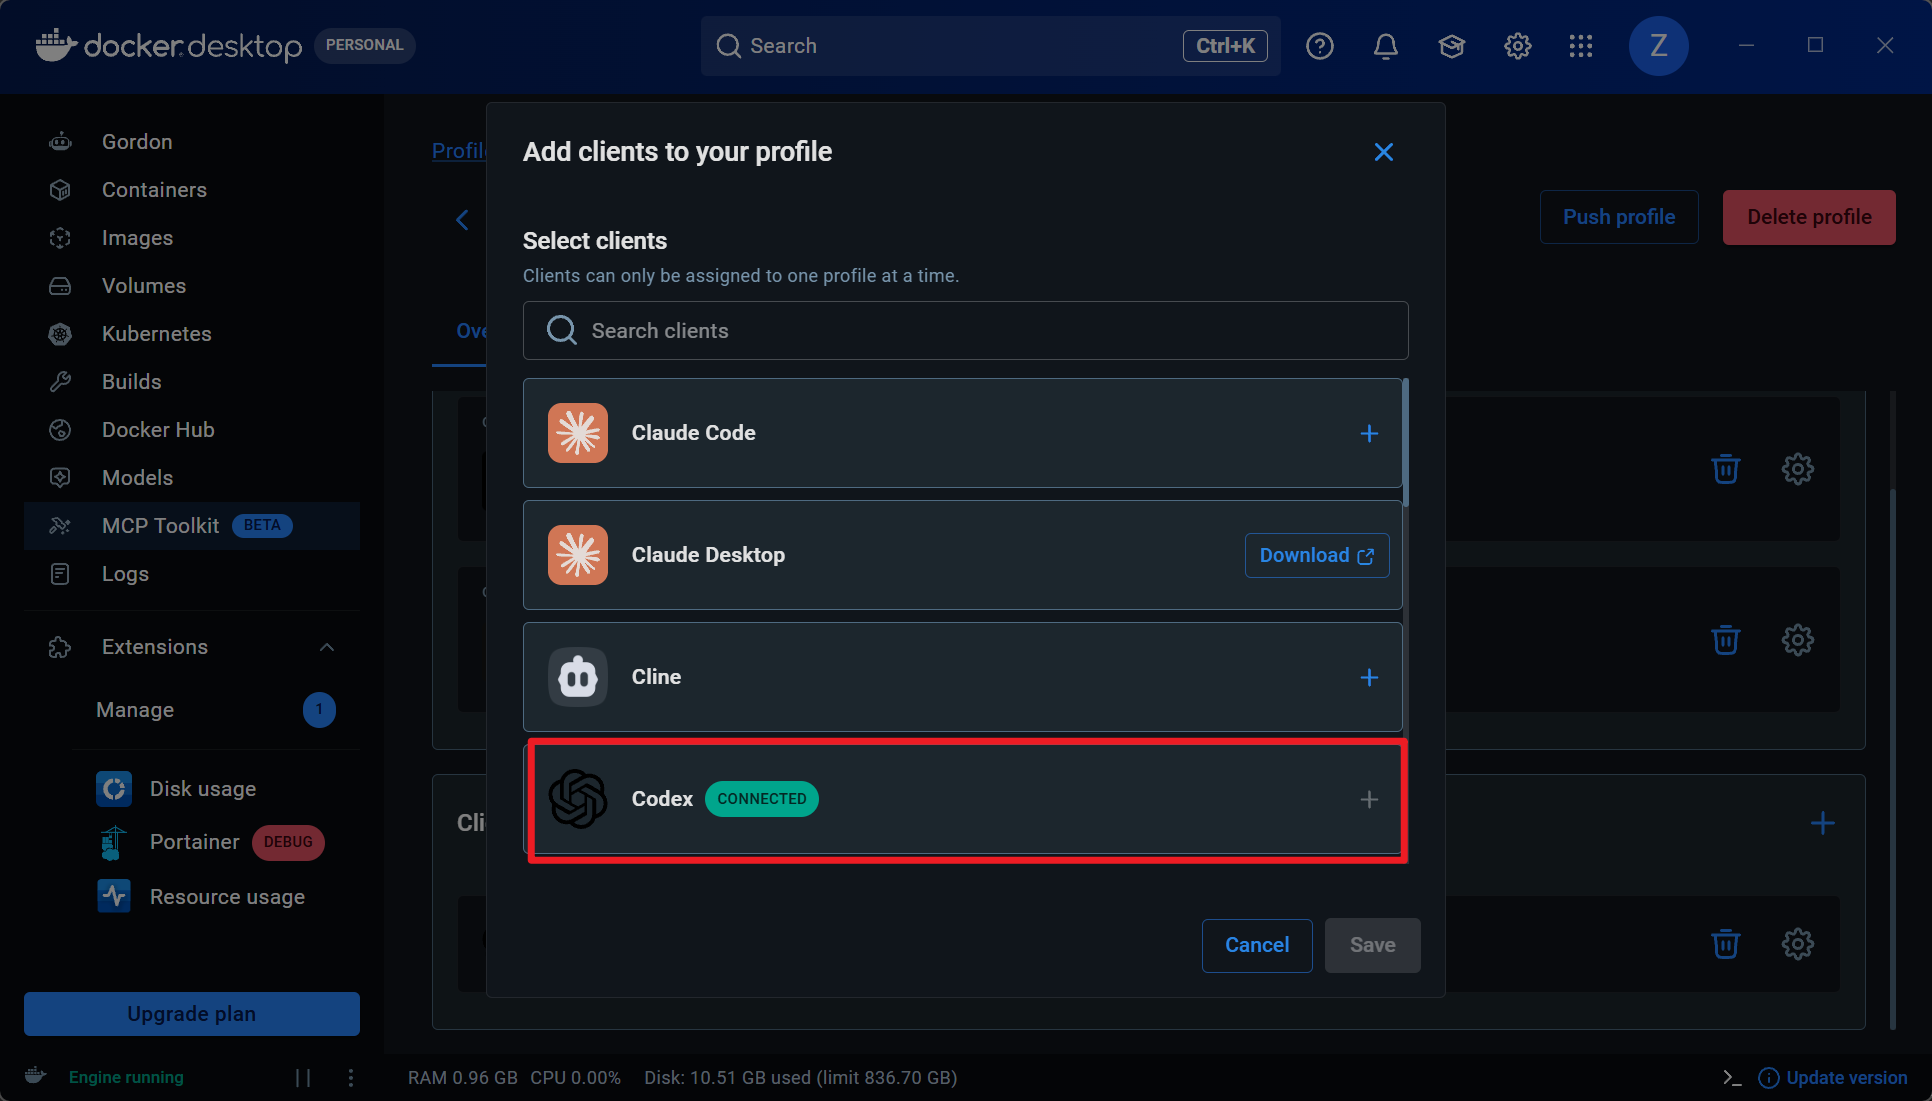1932x1101 pixels.
Task: Open the help question mark icon
Action: pos(1320,46)
